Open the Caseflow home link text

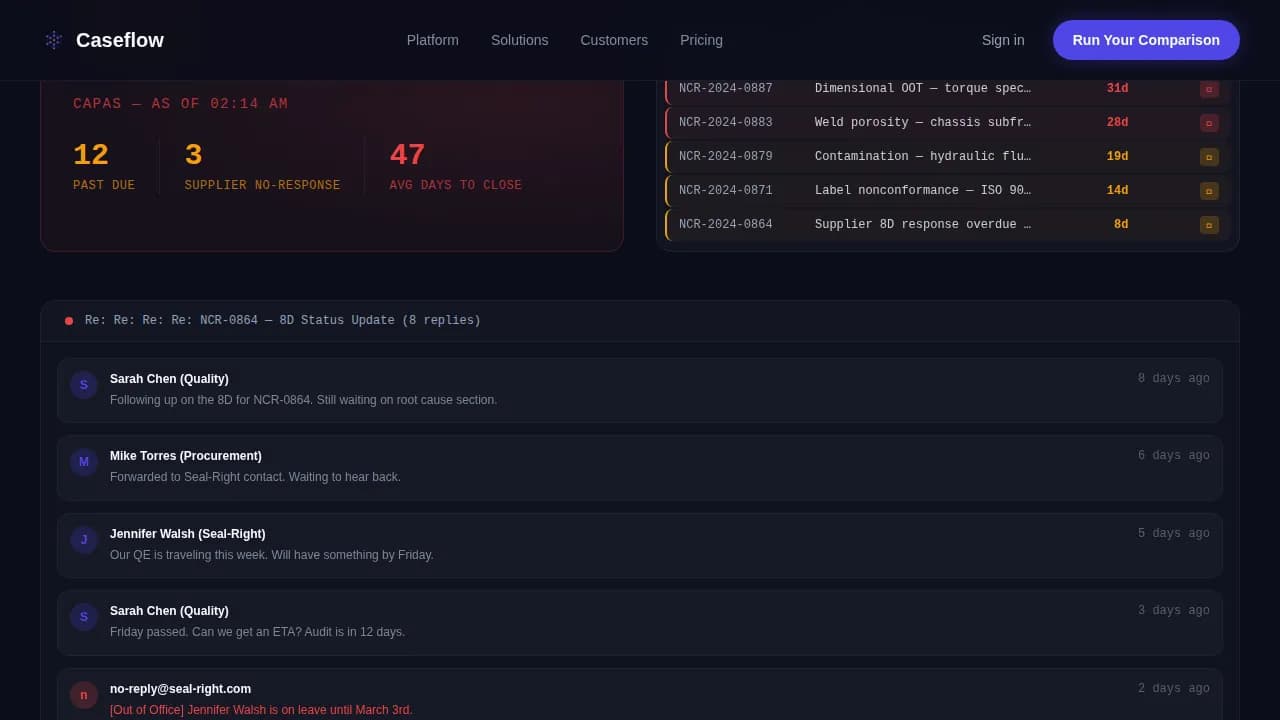tap(120, 40)
